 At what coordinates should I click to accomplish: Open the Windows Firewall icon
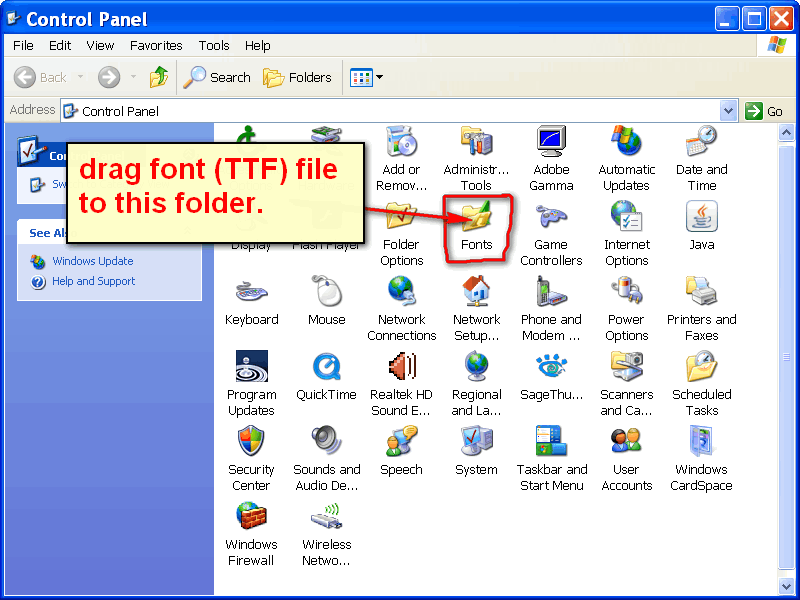[251, 515]
